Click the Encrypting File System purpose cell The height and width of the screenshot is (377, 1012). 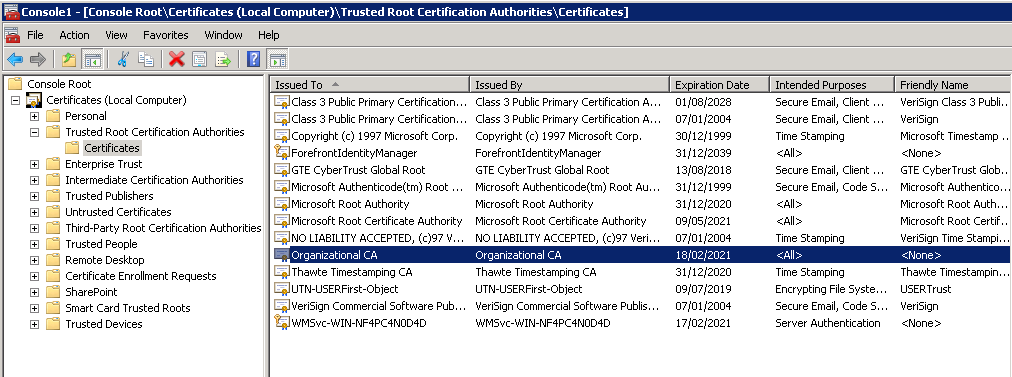click(x=831, y=289)
